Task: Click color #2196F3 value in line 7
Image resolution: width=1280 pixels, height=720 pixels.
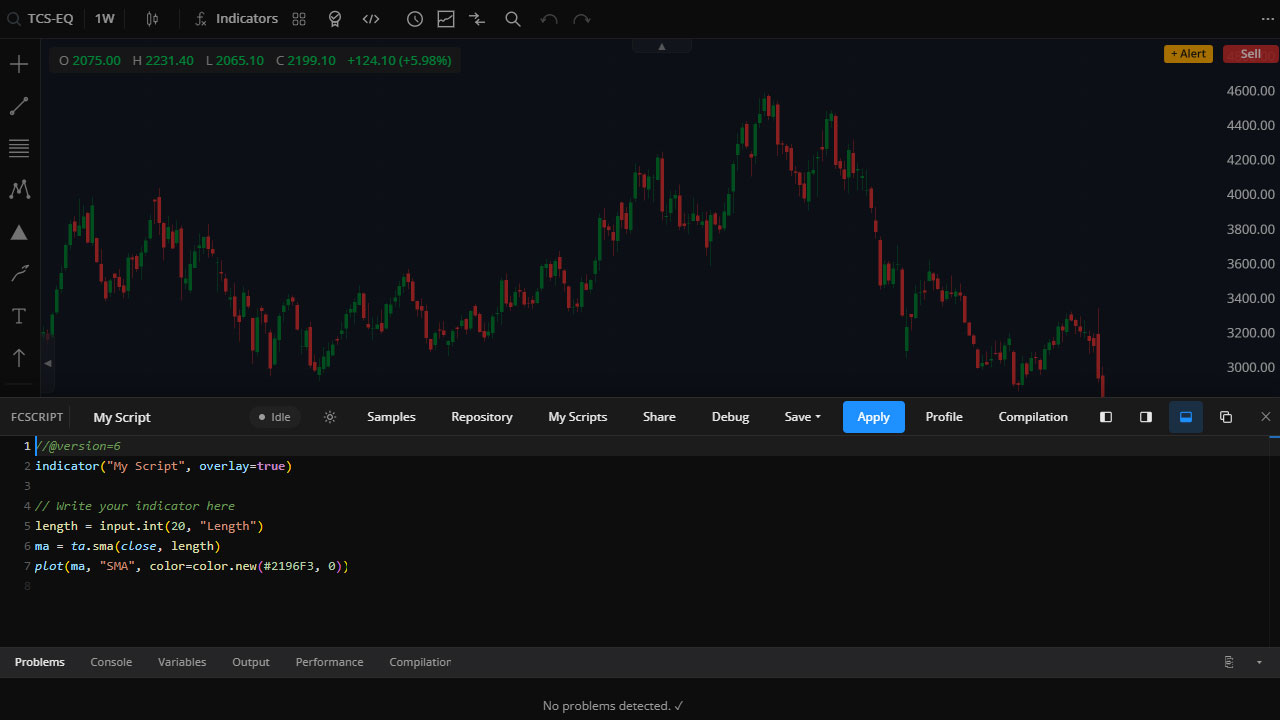Action: click(x=289, y=566)
